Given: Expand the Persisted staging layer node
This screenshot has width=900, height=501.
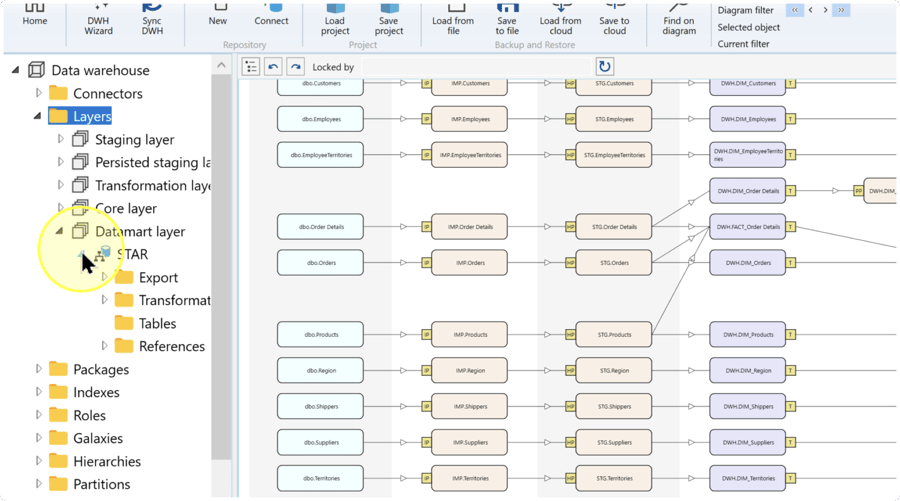Looking at the screenshot, I should tap(60, 162).
